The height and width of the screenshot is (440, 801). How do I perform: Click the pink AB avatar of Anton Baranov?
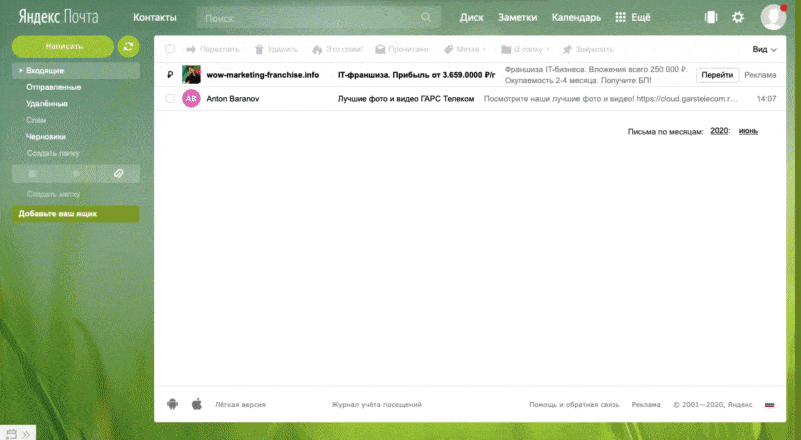[191, 99]
